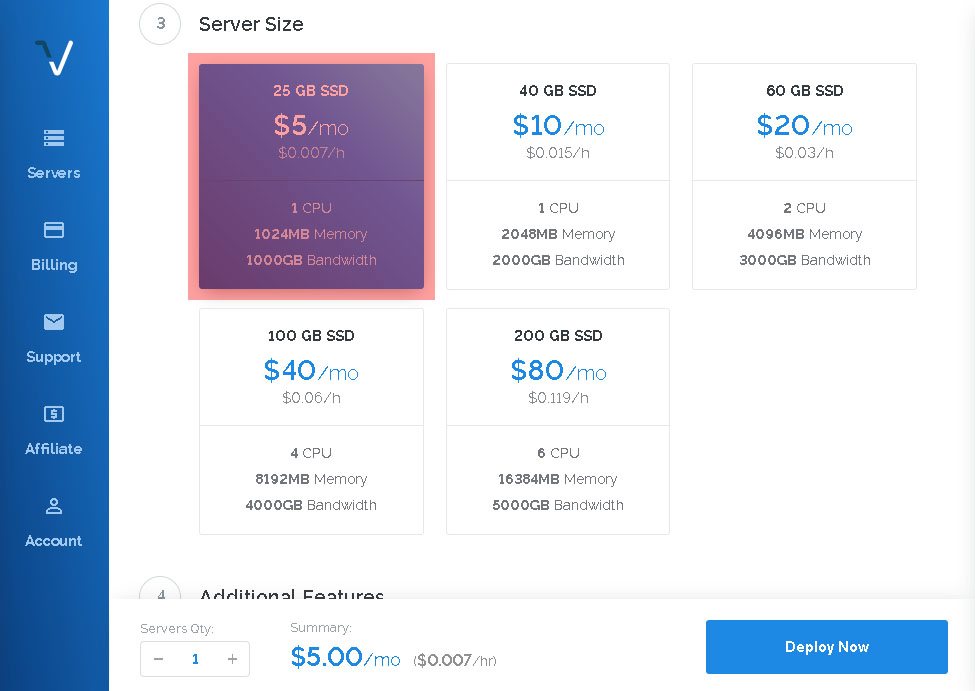The height and width of the screenshot is (691, 975).
Task: Open the Account person icon
Action: (53, 506)
